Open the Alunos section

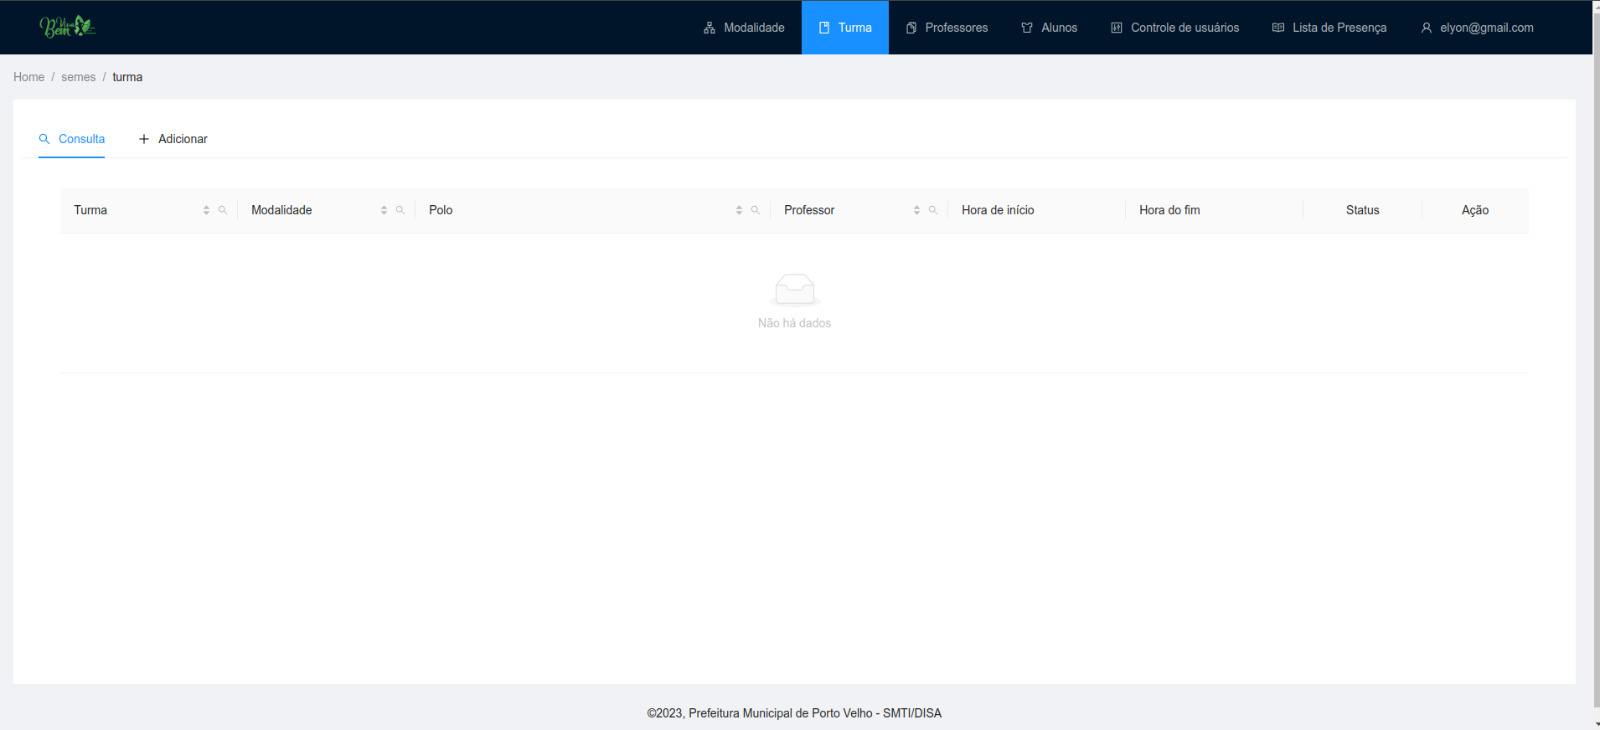[1049, 28]
